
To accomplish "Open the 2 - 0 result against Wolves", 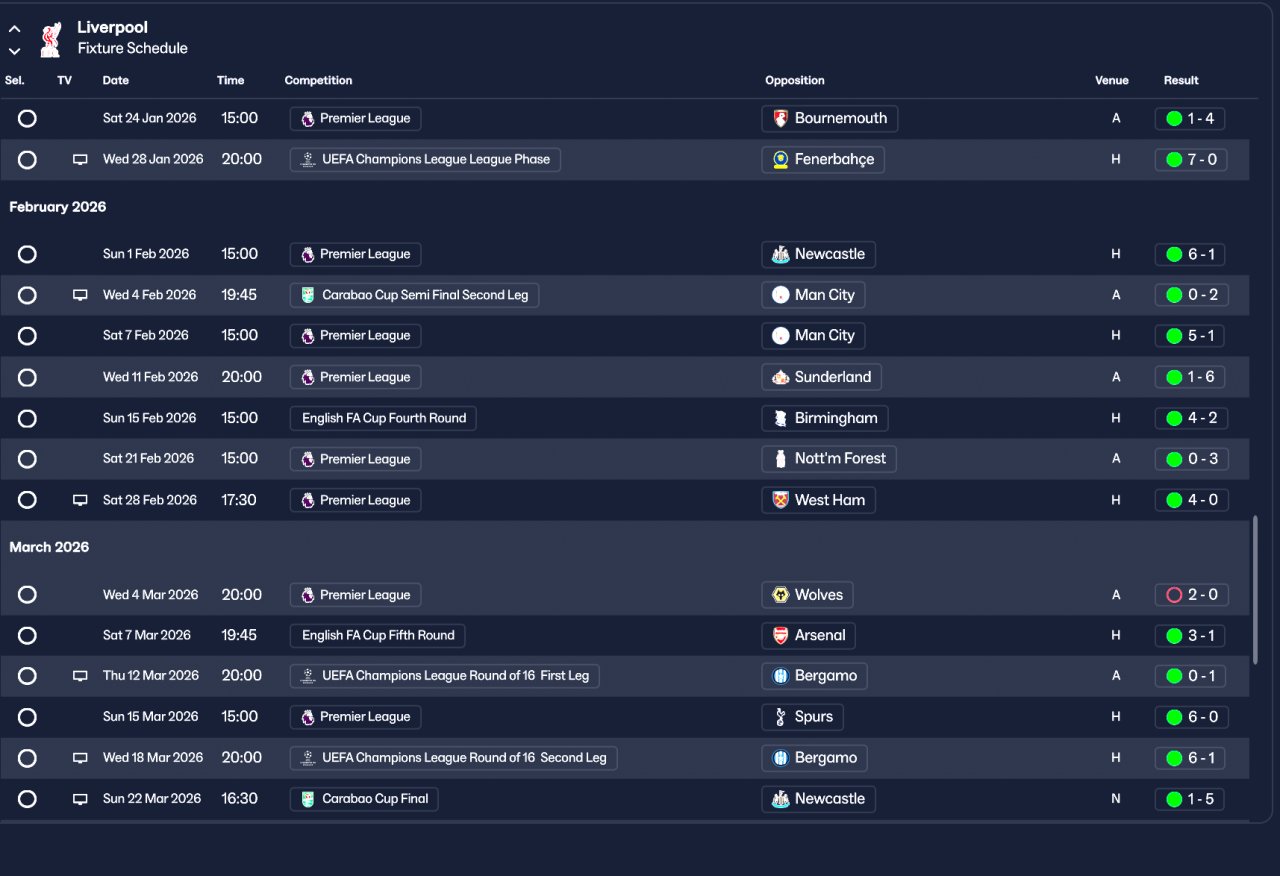I will (1190, 595).
